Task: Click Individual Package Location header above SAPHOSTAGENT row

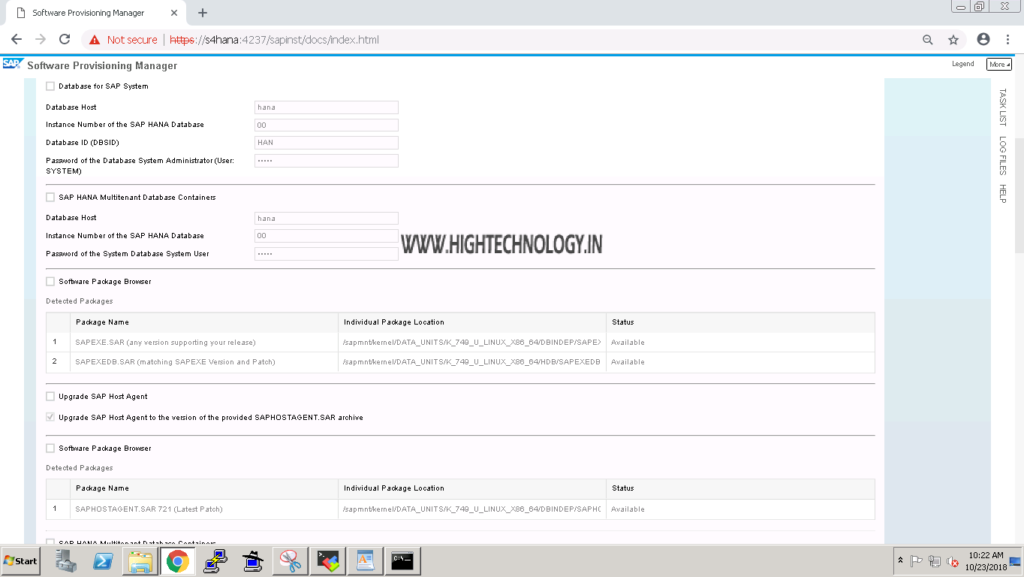Action: [394, 488]
